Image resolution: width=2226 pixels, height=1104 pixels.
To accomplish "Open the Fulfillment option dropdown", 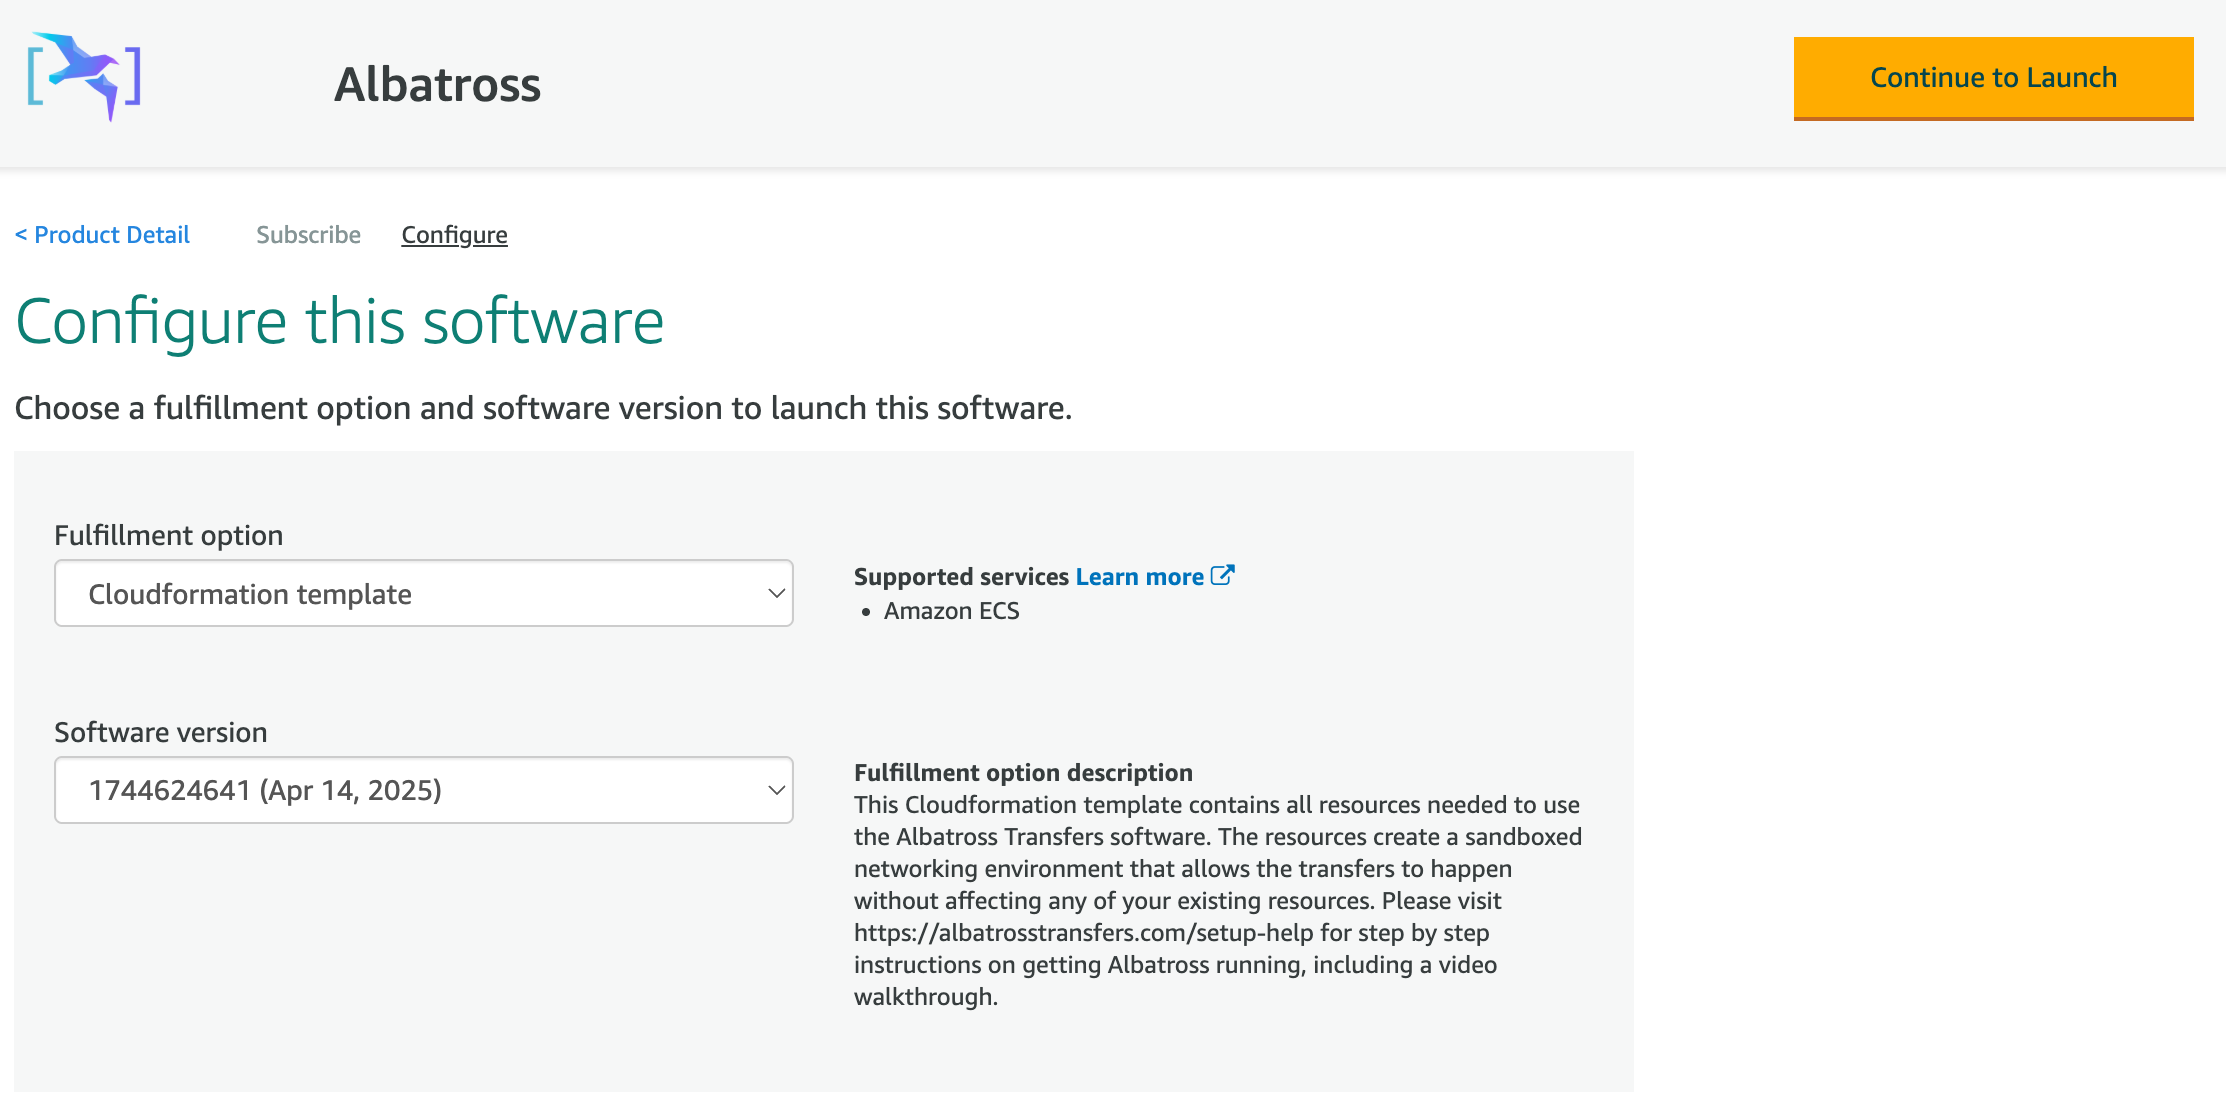I will [x=424, y=593].
